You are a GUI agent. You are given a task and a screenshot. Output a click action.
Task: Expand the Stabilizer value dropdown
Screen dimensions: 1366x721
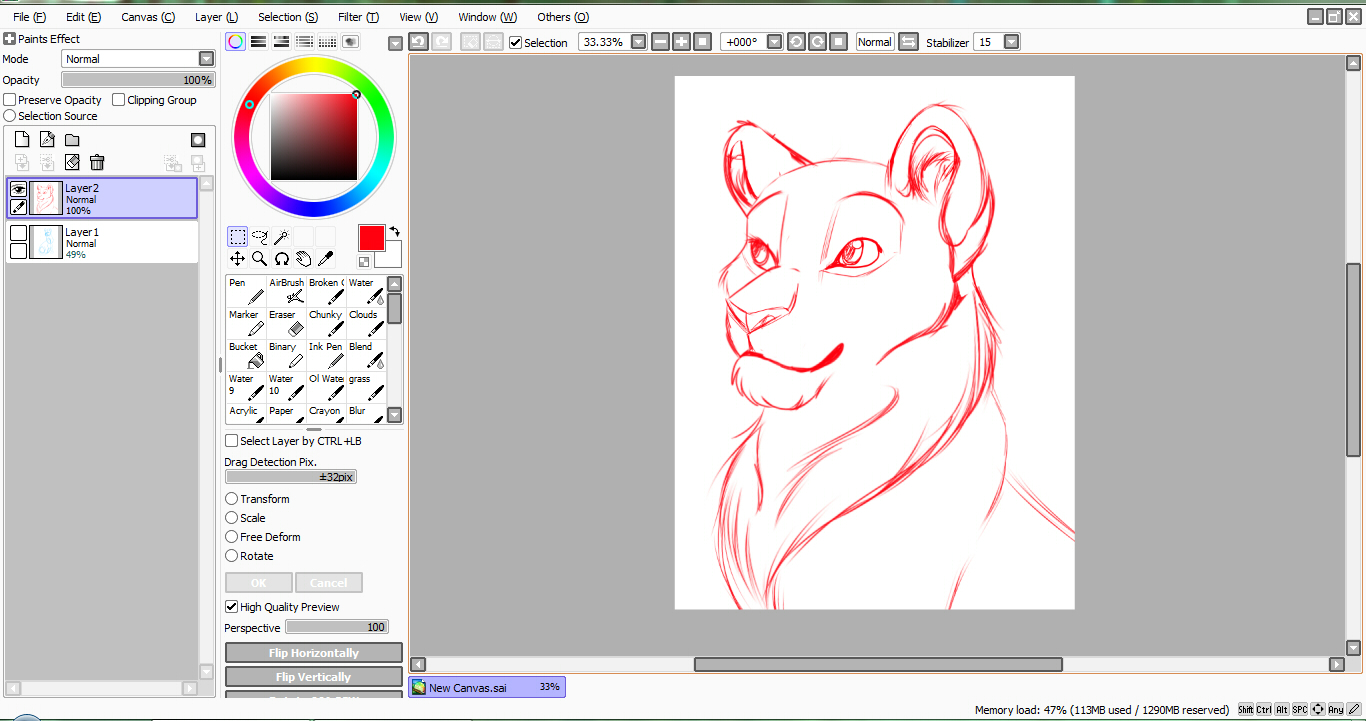click(1011, 42)
